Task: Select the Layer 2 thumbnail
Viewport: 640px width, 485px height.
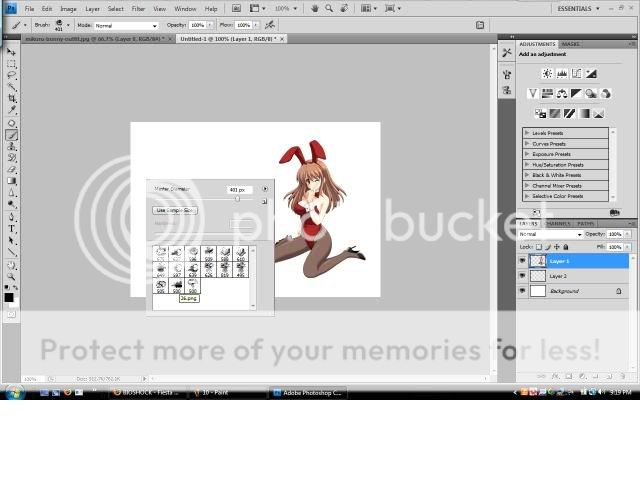Action: point(538,276)
